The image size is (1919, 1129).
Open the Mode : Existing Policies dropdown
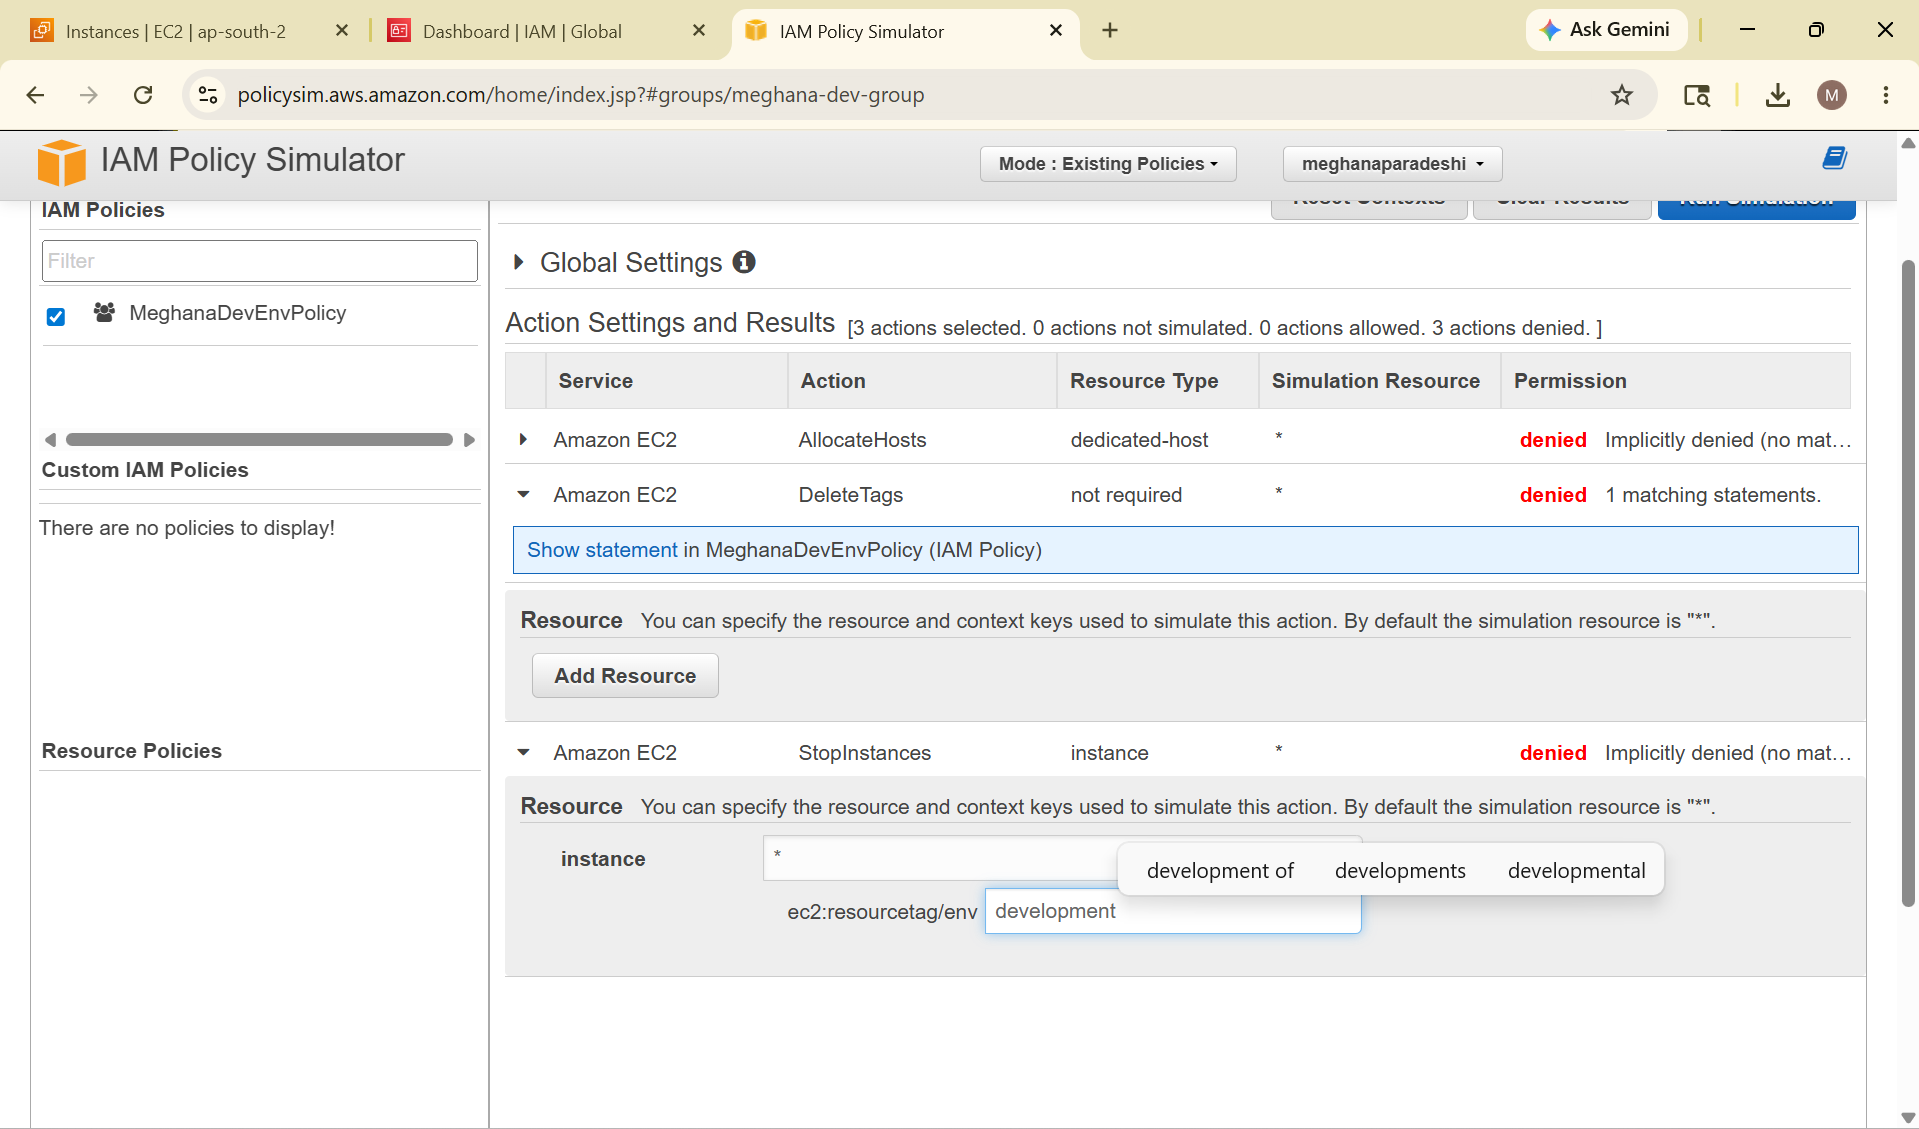pos(1108,164)
